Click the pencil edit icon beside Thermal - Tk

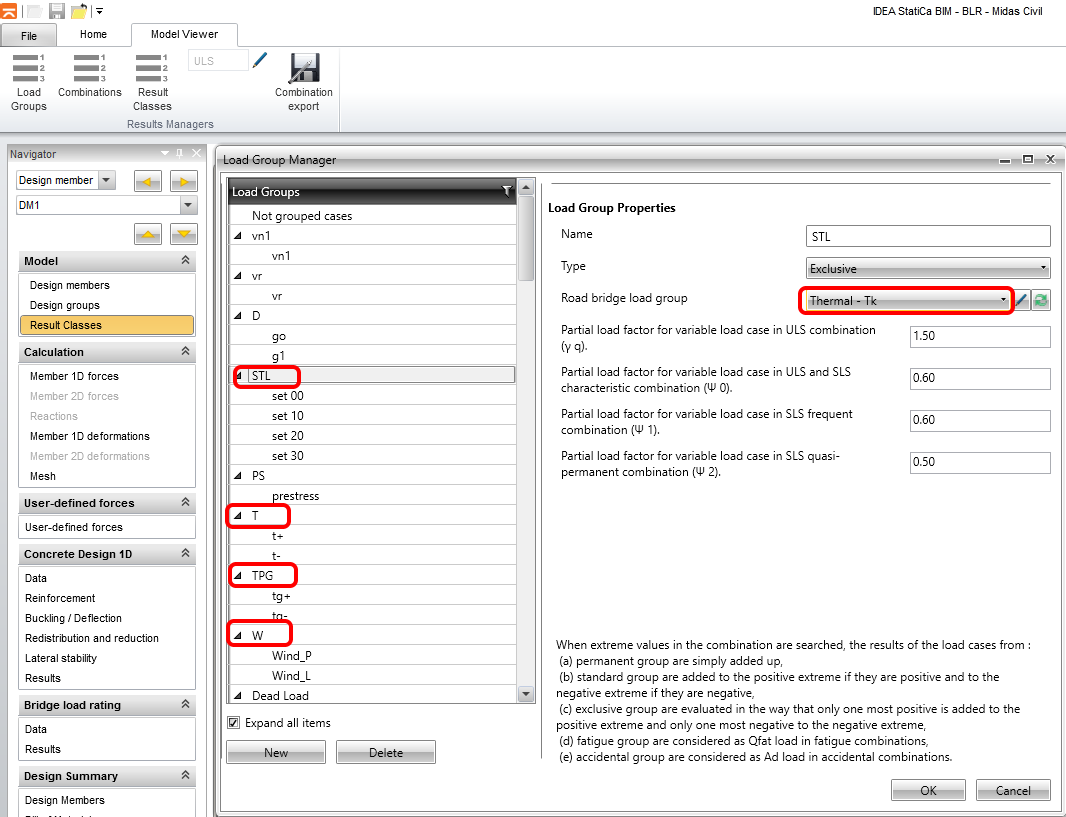pos(1023,300)
